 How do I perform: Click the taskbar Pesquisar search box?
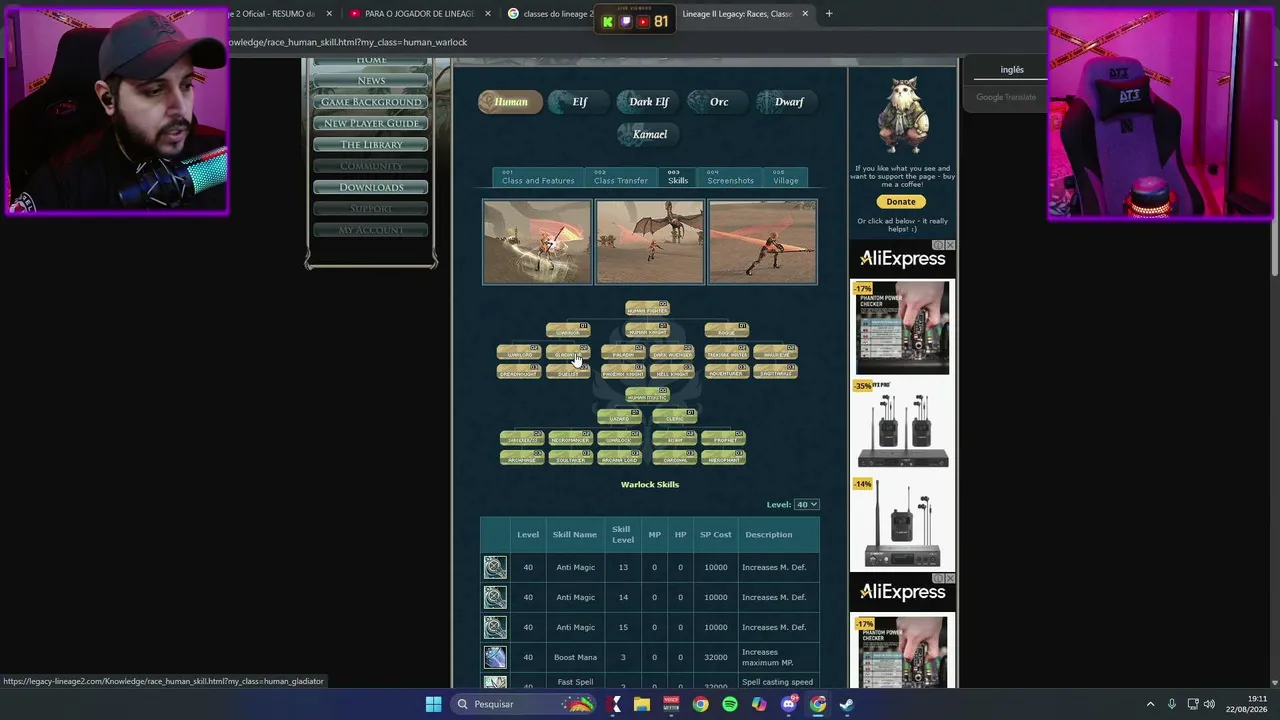pos(523,704)
